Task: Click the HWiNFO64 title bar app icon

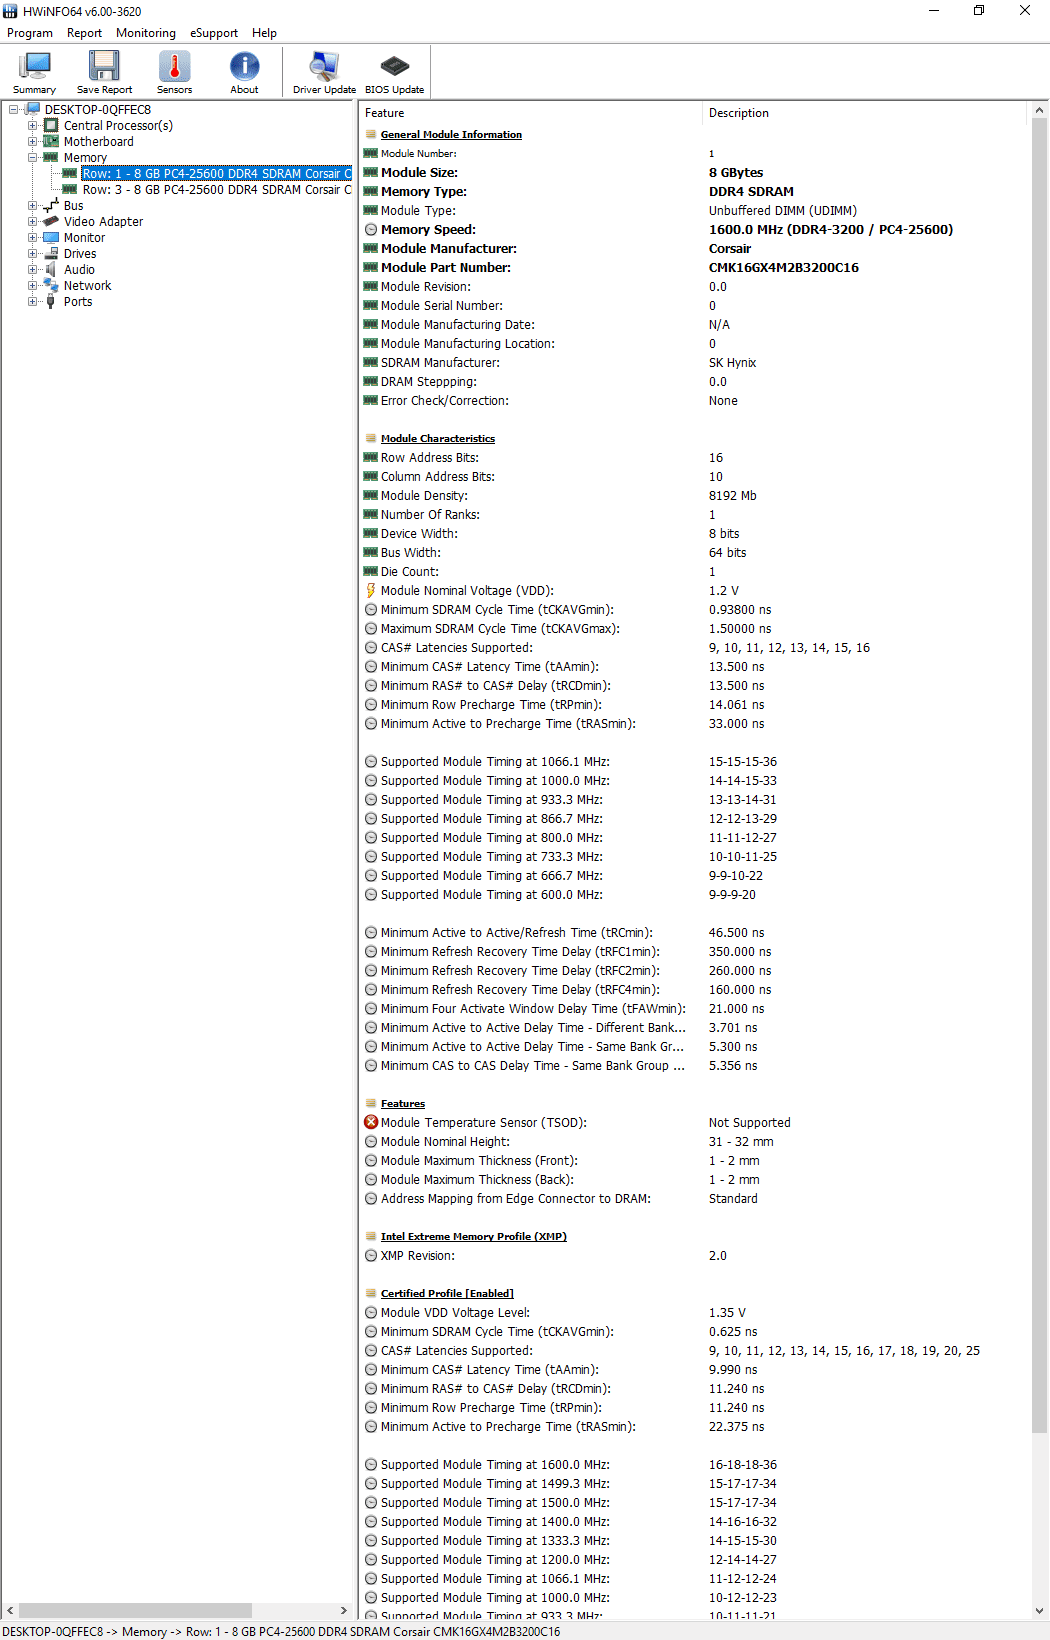Action: [10, 11]
